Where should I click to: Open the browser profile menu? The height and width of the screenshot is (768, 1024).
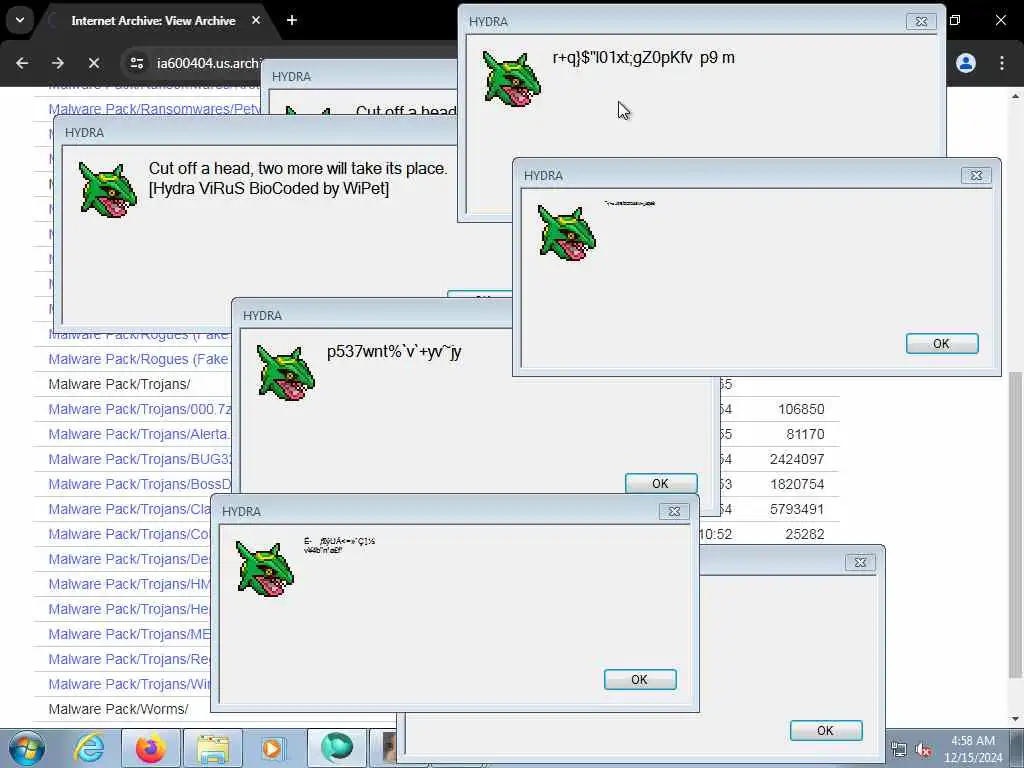(966, 63)
